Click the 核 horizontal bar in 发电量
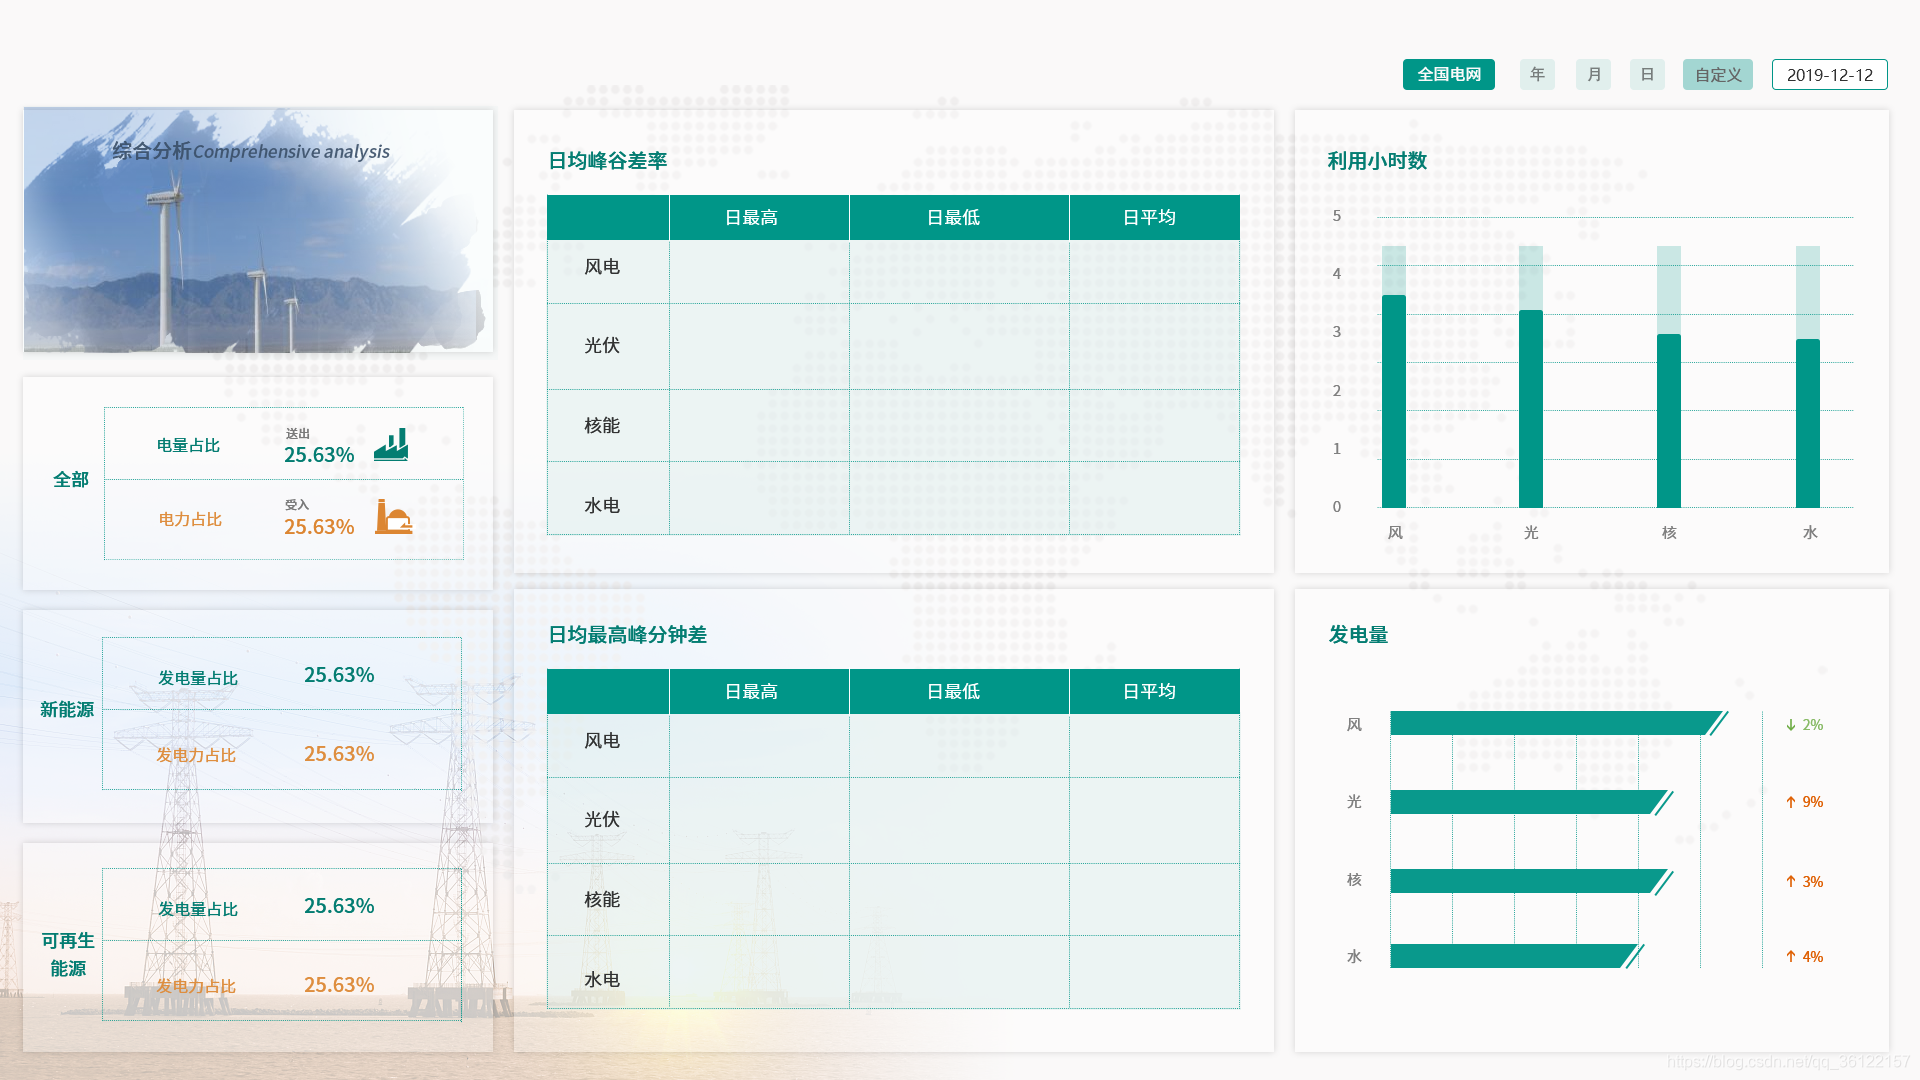The width and height of the screenshot is (1920, 1080). [1530, 881]
